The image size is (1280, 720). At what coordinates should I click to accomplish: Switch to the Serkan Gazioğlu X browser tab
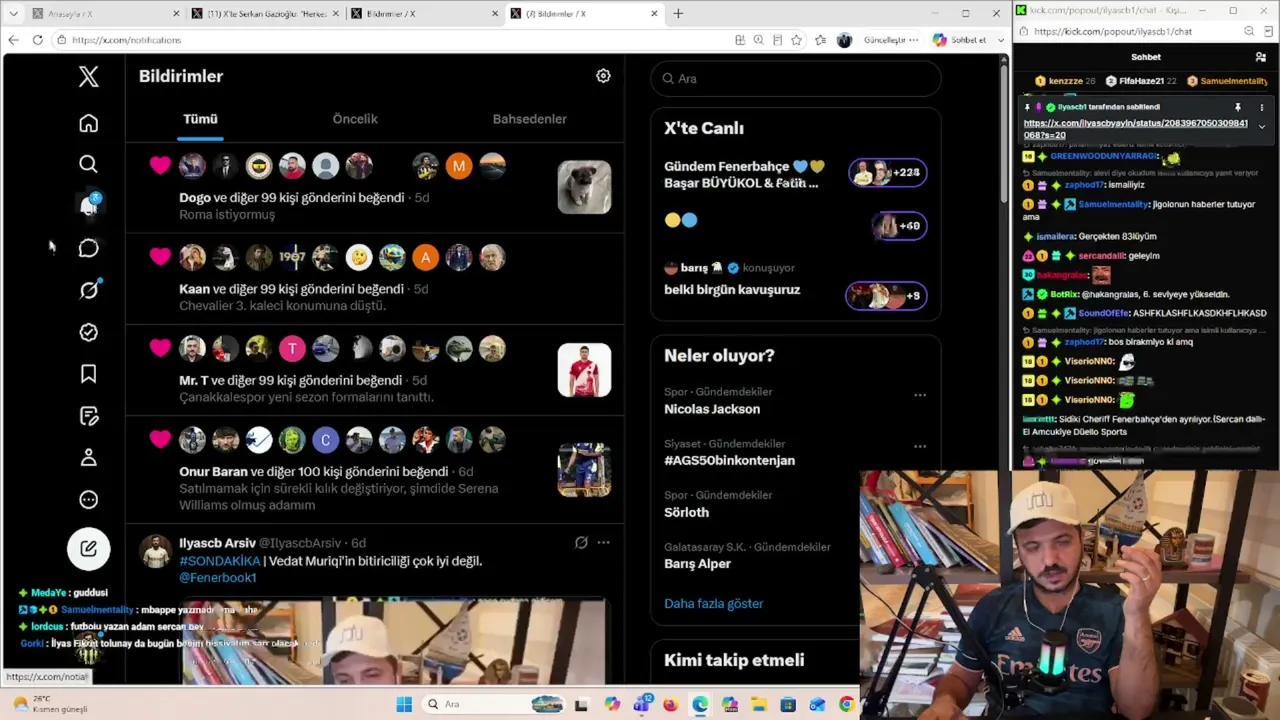point(265,13)
